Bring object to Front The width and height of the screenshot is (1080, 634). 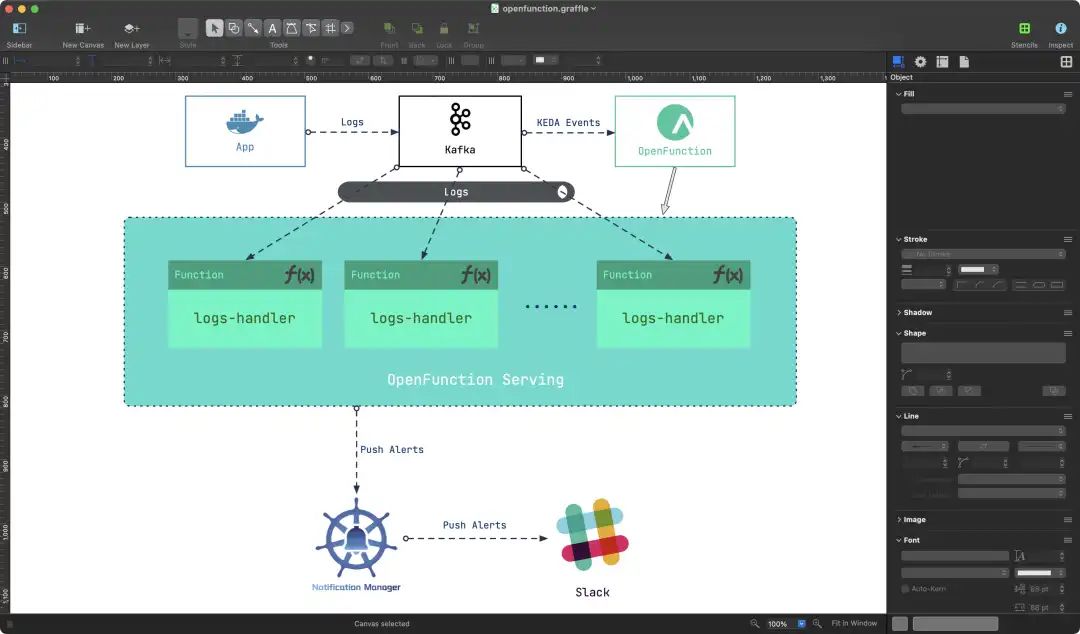point(389,28)
